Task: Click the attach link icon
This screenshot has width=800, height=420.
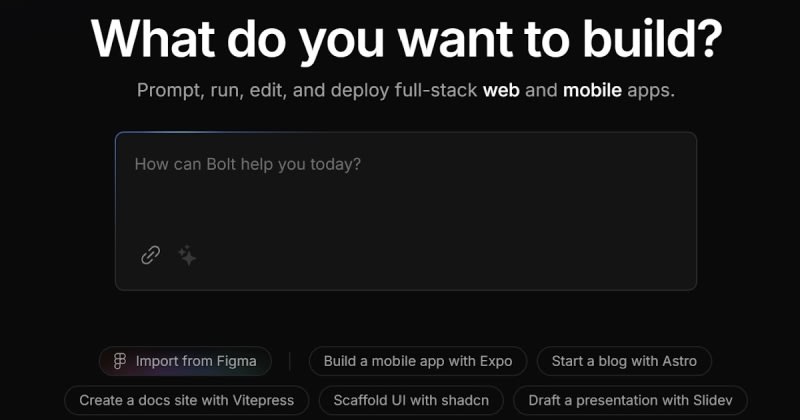Action: click(x=150, y=255)
